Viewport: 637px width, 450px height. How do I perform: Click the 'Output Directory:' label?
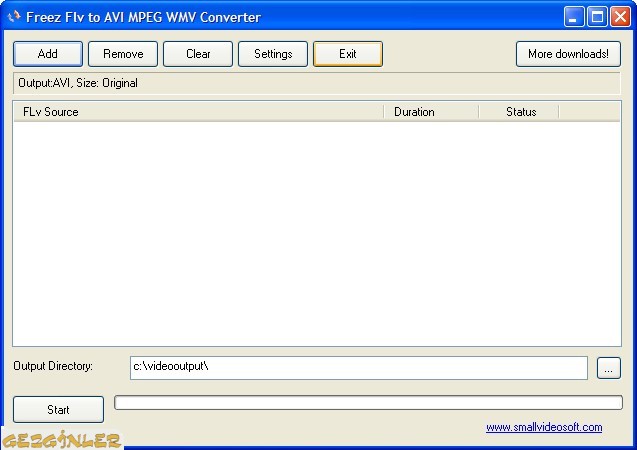point(53,366)
